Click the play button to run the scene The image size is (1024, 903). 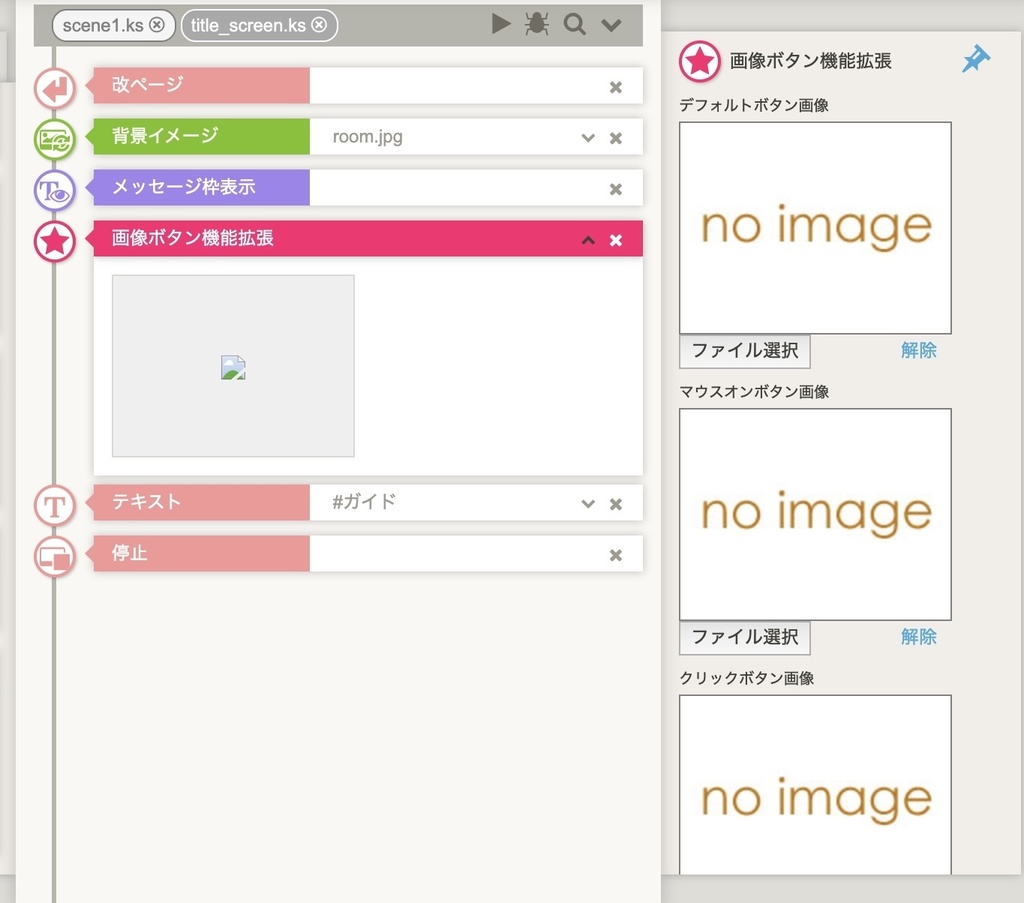[x=500, y=24]
